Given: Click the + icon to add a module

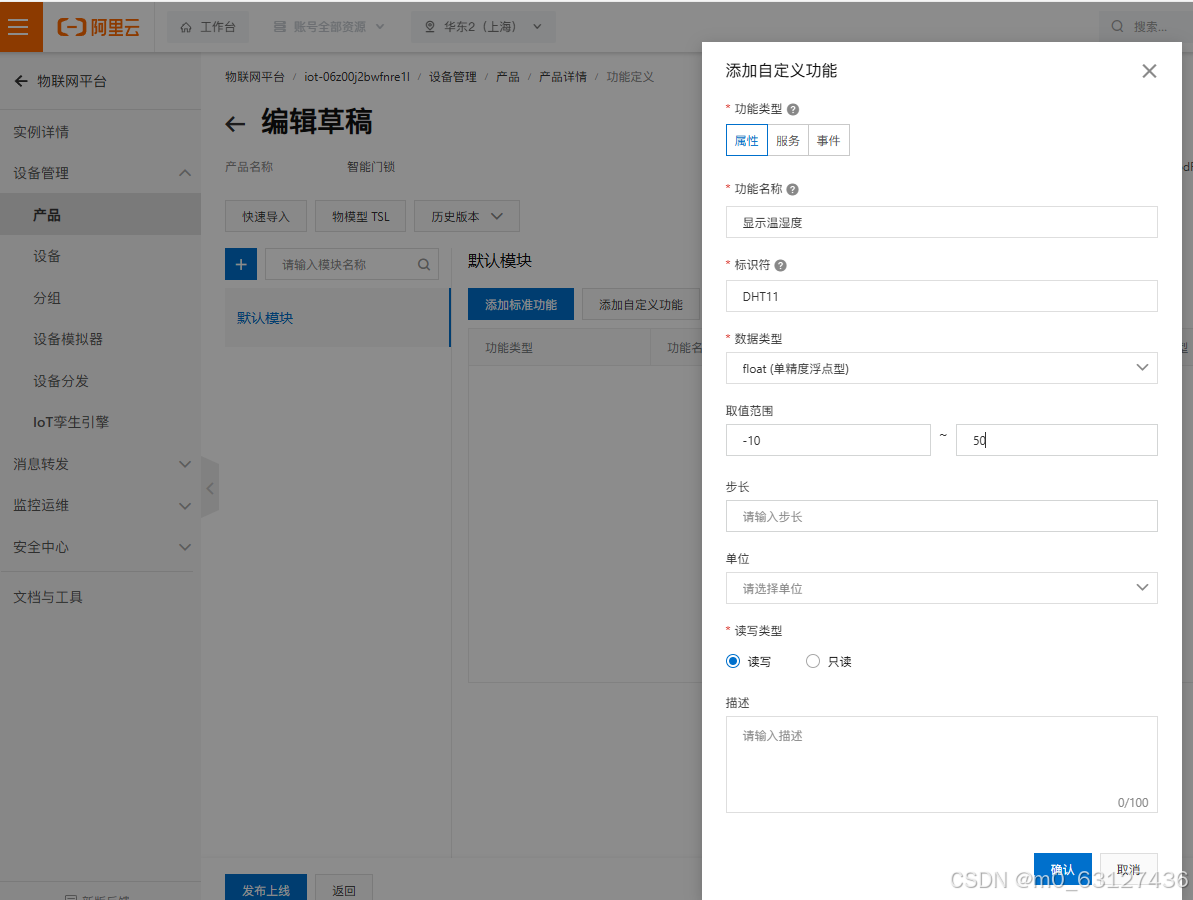Looking at the screenshot, I should (240, 264).
